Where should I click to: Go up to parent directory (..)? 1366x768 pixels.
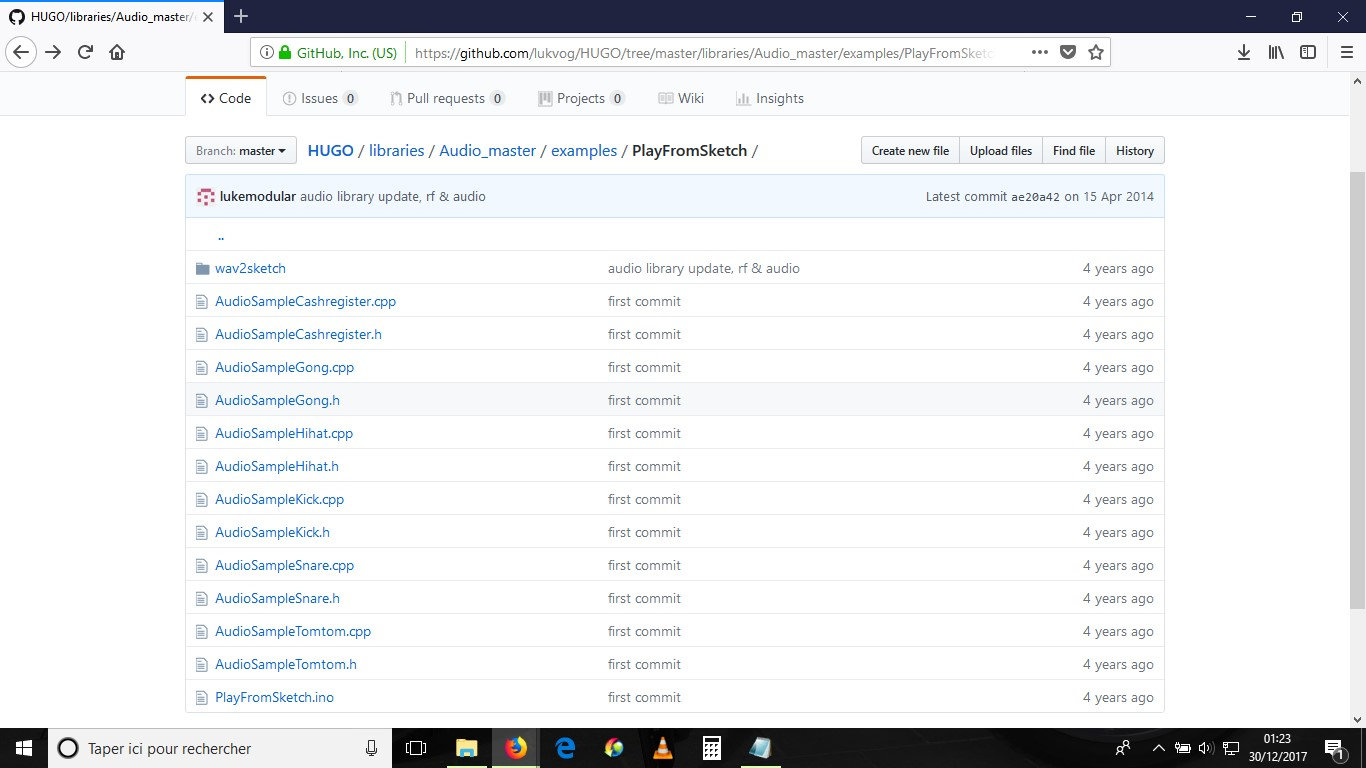[x=220, y=236]
